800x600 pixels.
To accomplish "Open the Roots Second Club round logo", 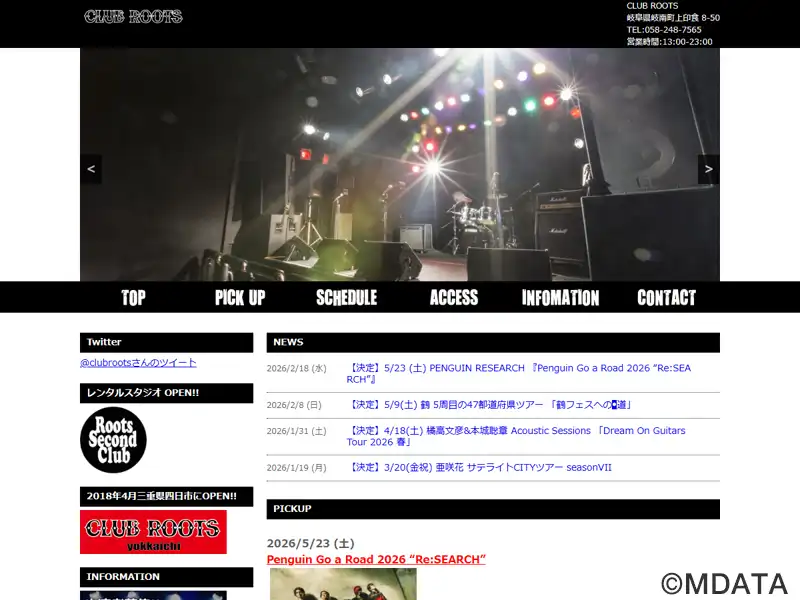I will click(x=113, y=440).
